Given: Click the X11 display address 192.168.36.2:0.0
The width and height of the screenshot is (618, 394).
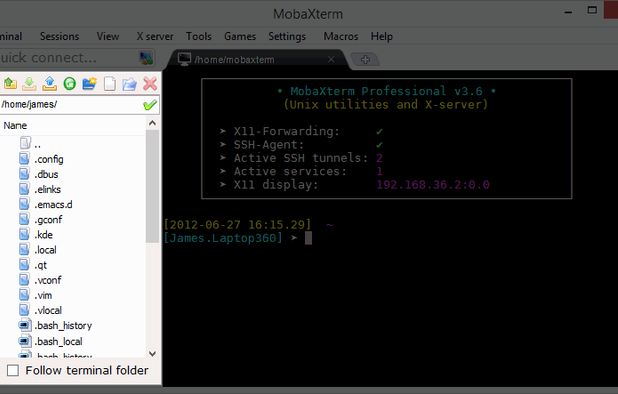Looking at the screenshot, I should coord(433,185).
